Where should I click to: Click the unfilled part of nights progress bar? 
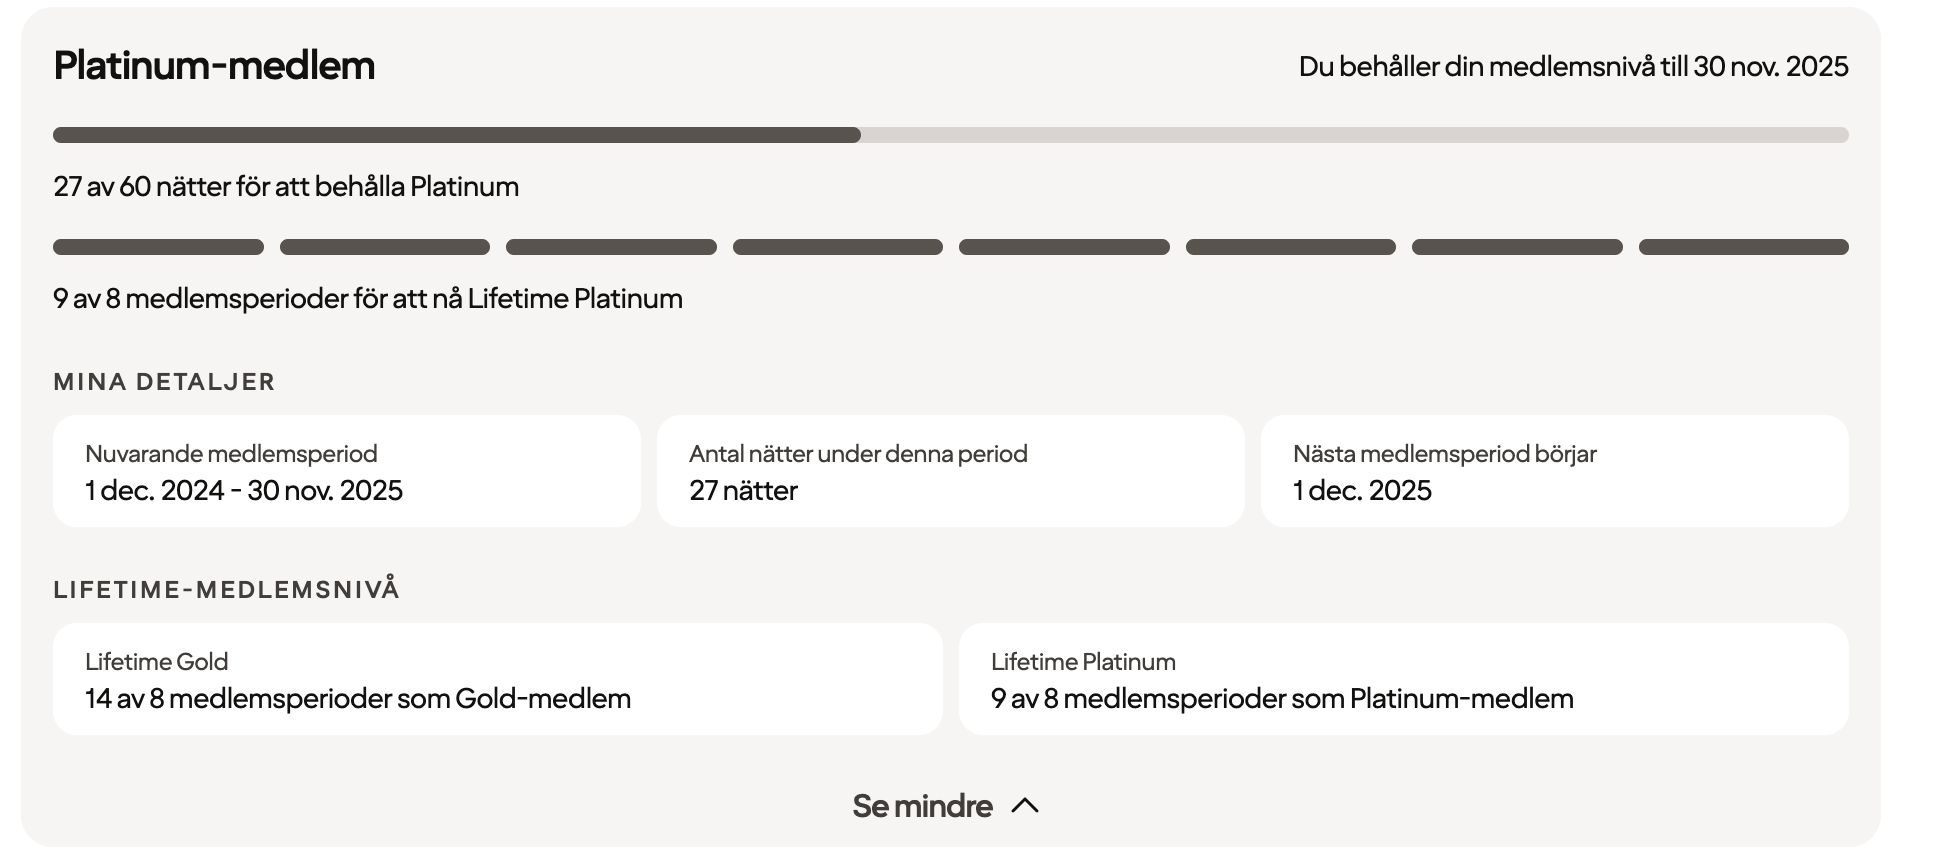[1354, 135]
